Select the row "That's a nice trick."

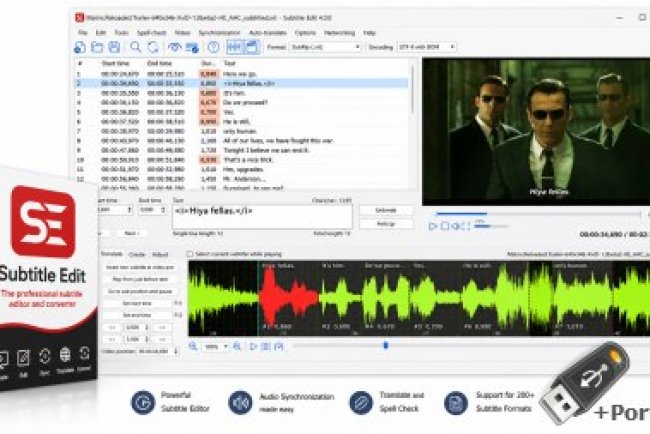tap(242, 160)
